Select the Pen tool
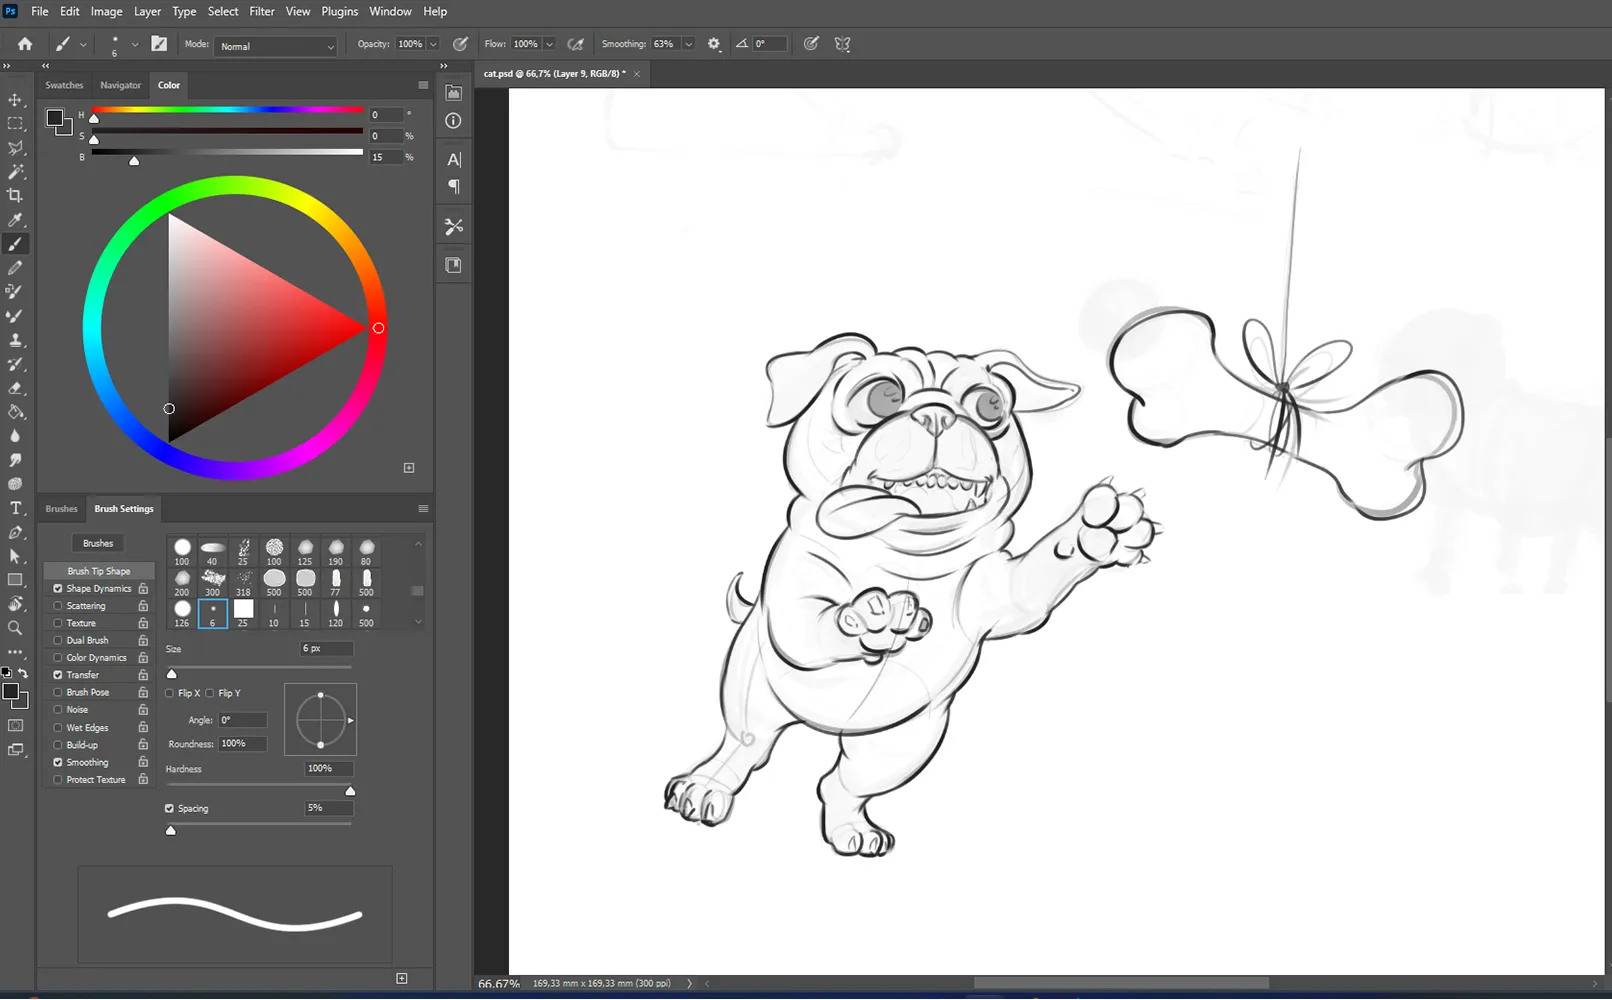 click(15, 532)
